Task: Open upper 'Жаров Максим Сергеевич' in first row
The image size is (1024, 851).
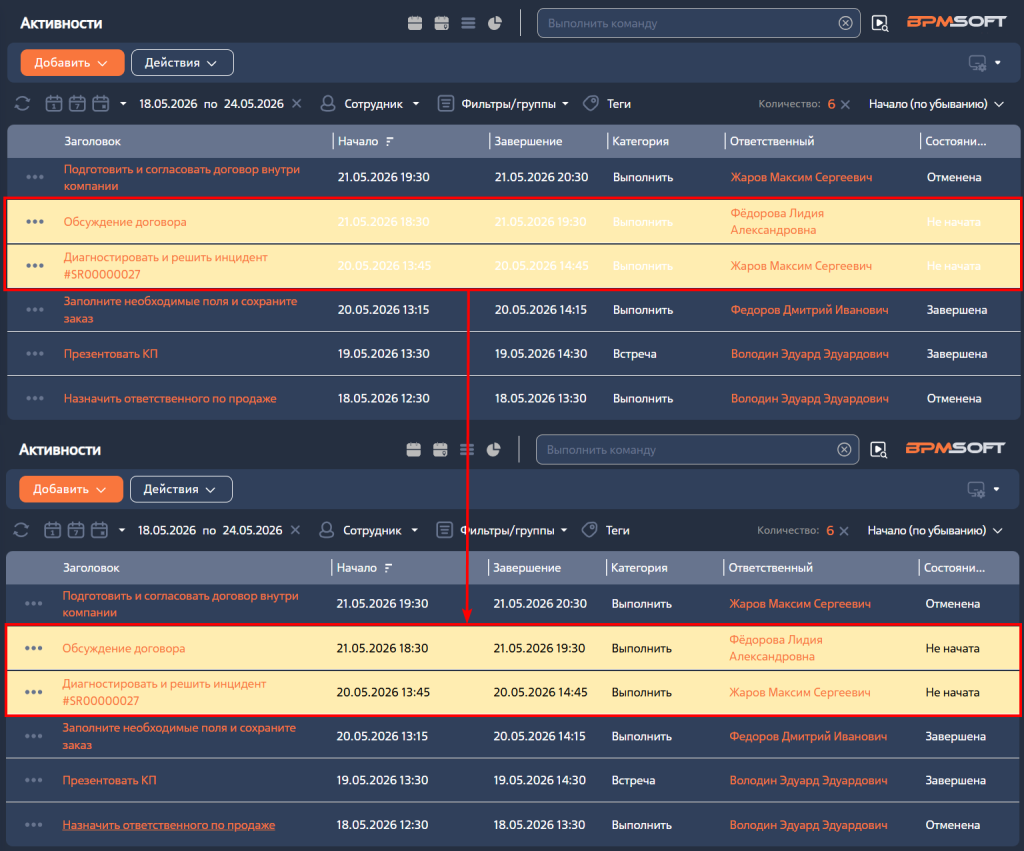Action: click(801, 178)
